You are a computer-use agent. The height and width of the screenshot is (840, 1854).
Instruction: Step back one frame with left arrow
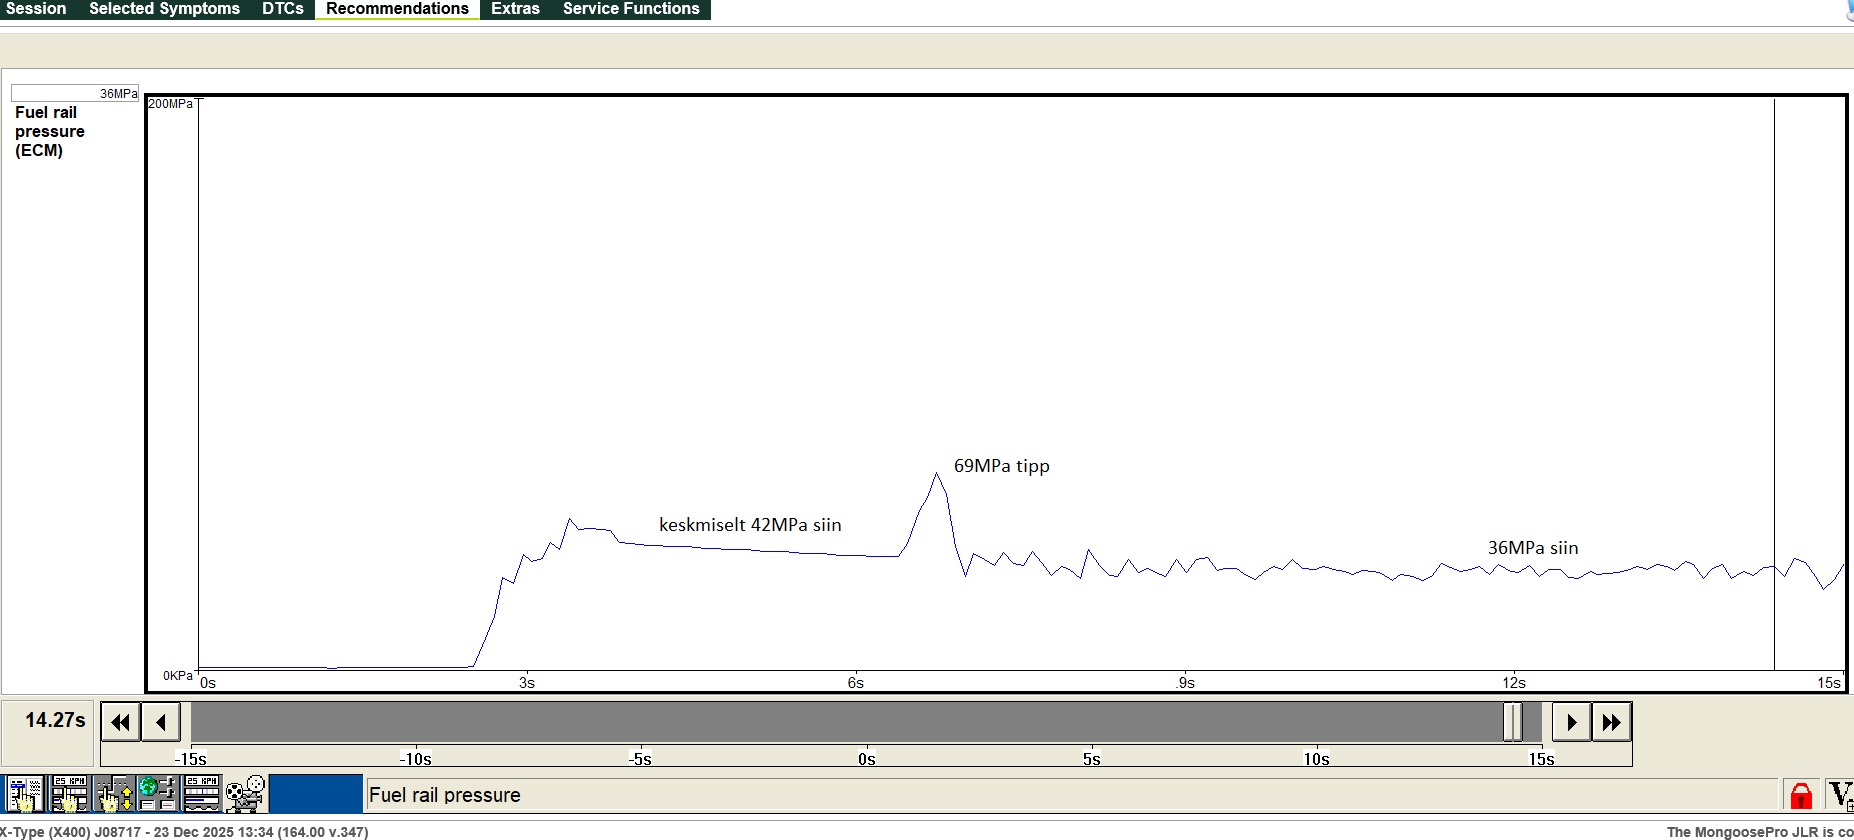coord(161,722)
